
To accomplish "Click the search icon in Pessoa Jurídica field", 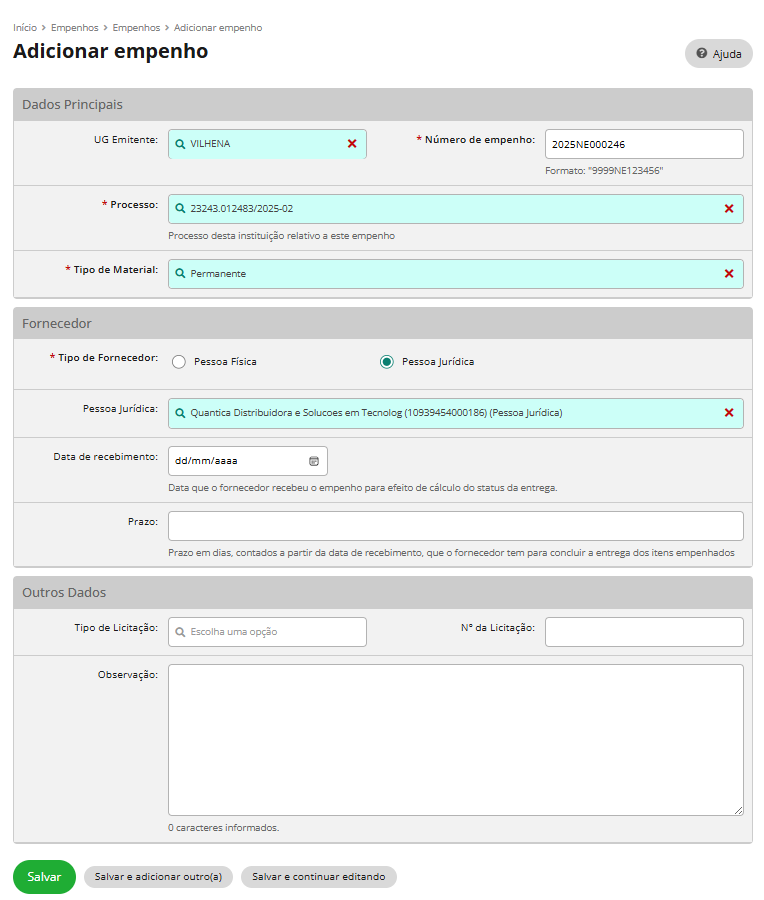I will coord(180,413).
